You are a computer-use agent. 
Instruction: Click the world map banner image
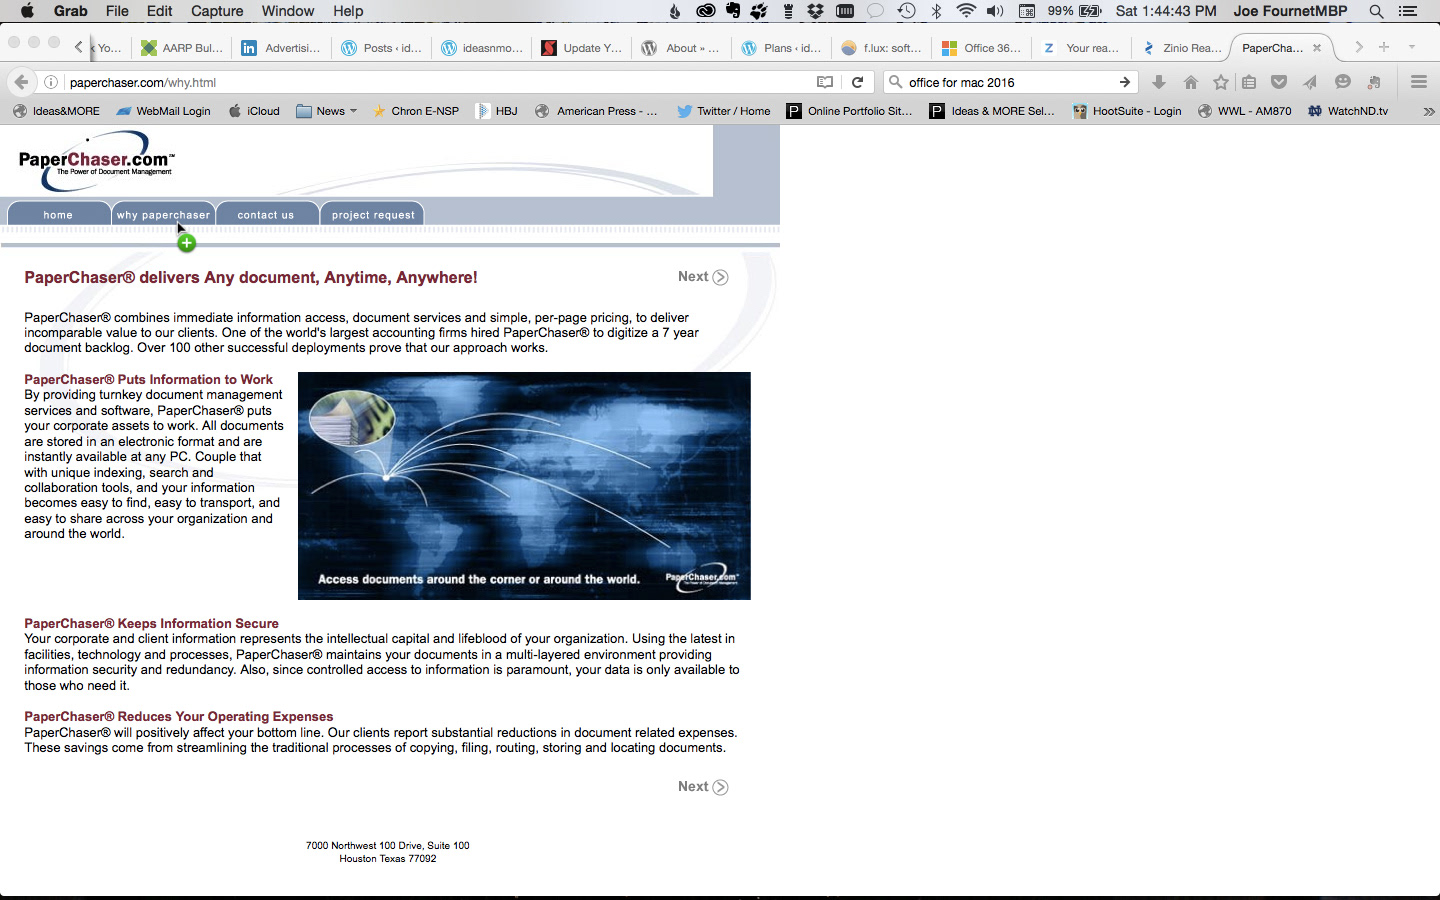[524, 486]
